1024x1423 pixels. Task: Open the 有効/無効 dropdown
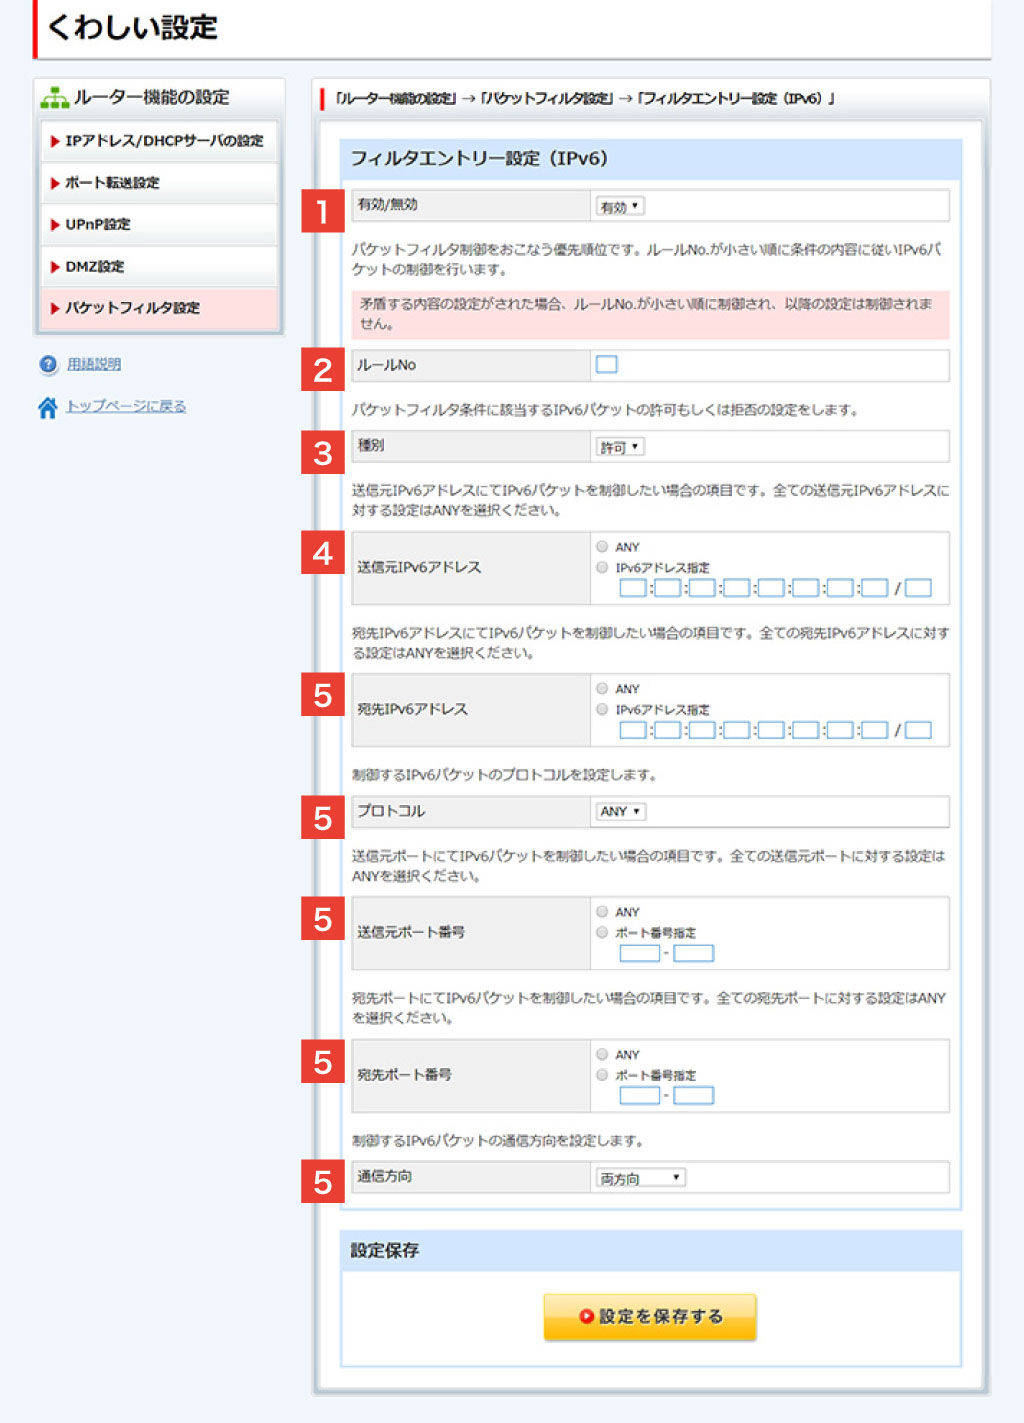620,207
